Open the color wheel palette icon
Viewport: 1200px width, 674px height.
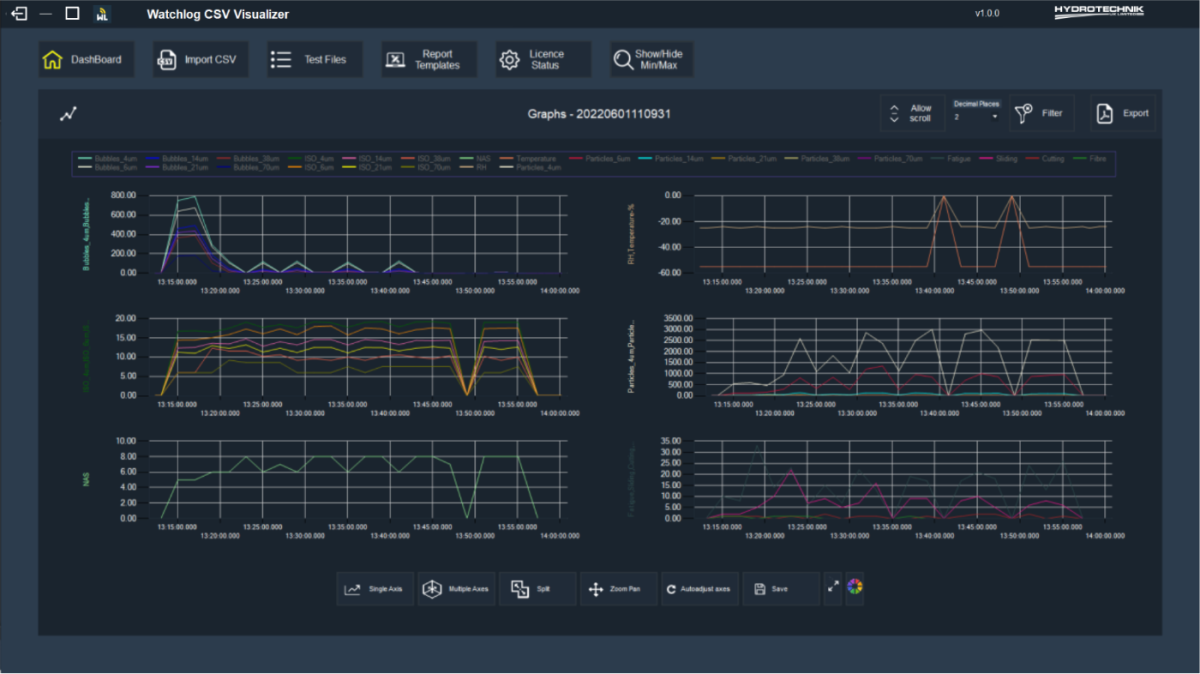pyautogui.click(x=854, y=588)
